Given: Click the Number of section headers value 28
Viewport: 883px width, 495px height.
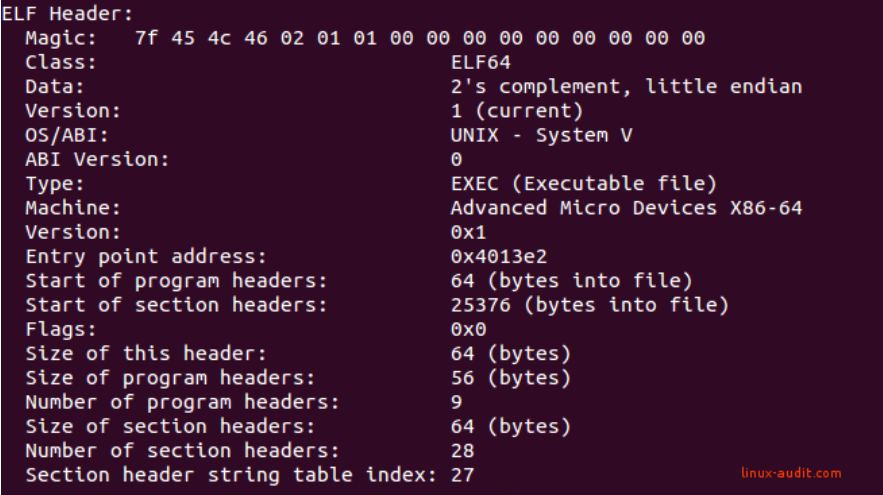Looking at the screenshot, I should point(462,451).
